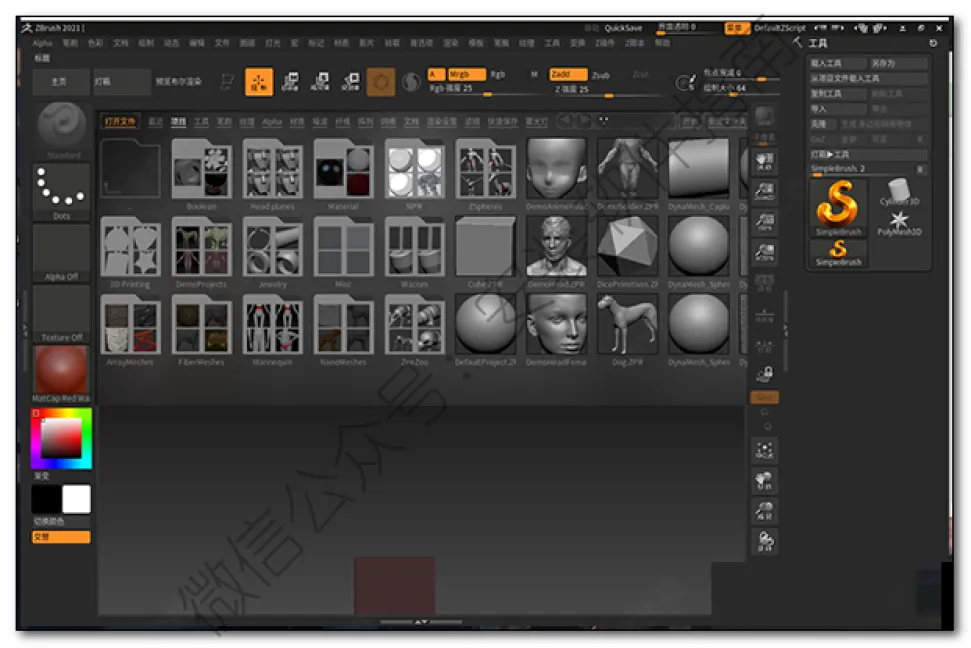This screenshot has height=648, width=971.
Task: Toggle the orange Qxyz button
Action: (765, 397)
